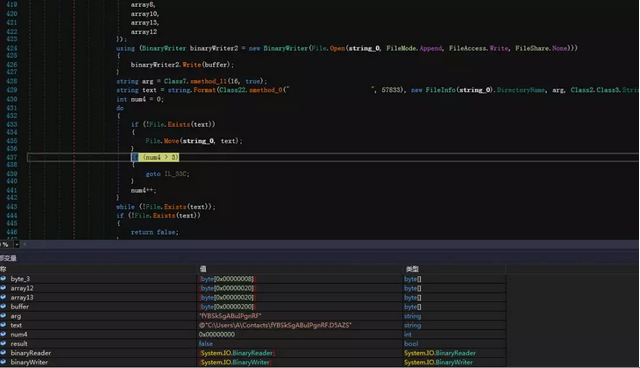Click the highlighted if (num4 > 3) statement
Screen dimensions: 640x368
coord(155,157)
